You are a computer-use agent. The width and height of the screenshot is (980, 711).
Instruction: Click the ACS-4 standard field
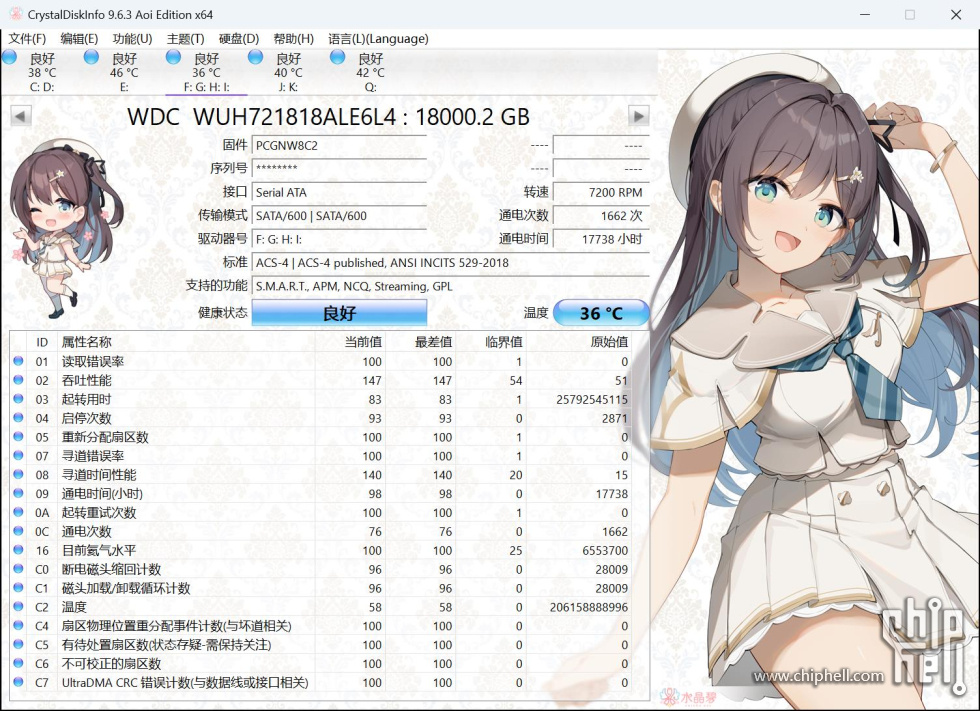coord(451,262)
